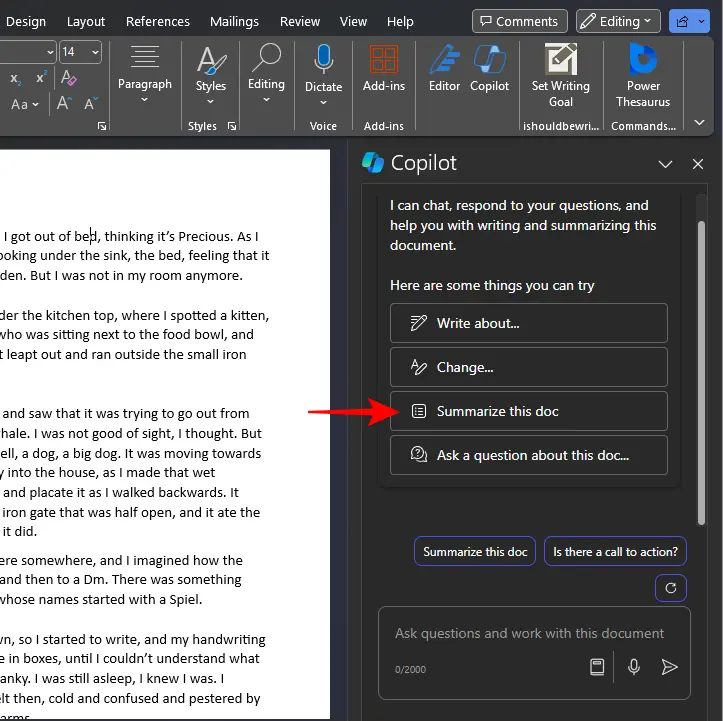Open the Editing mode dropdown
Image resolution: width=723 pixels, height=721 pixels.
[617, 21]
